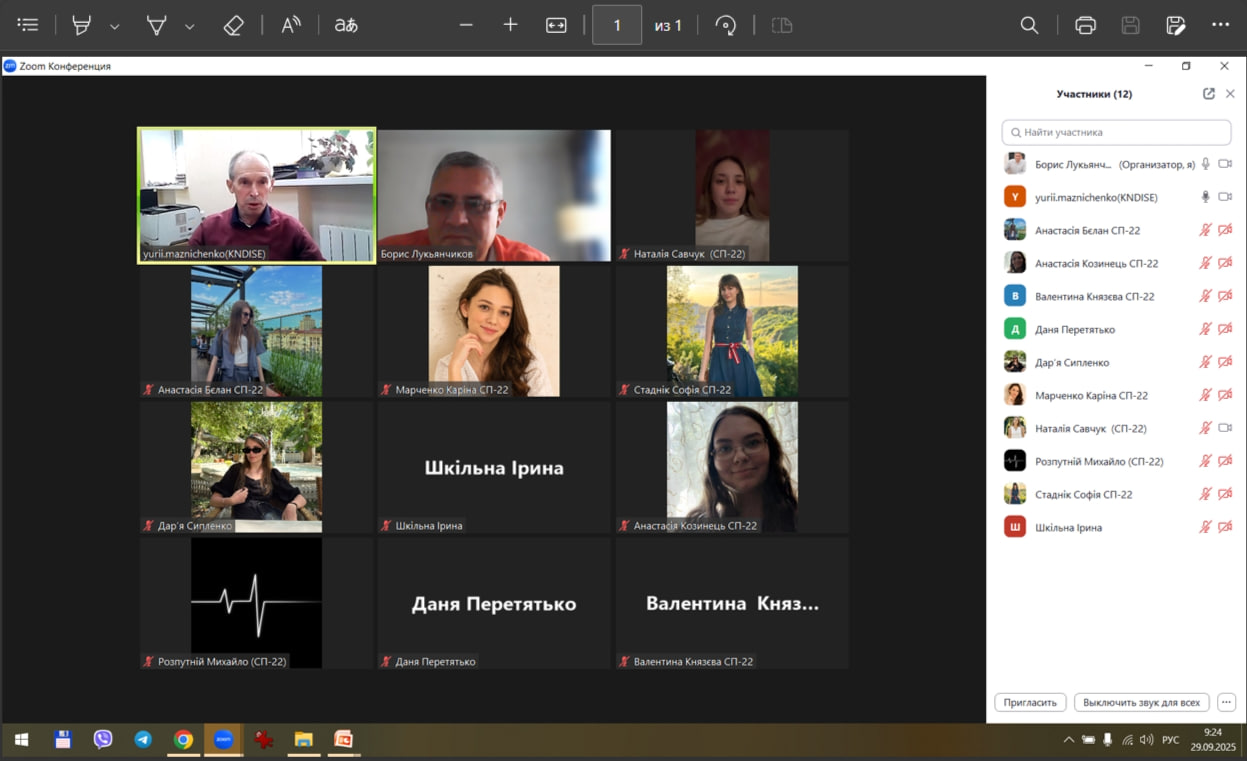Click the translate icon
1247x761 pixels.
click(346, 25)
